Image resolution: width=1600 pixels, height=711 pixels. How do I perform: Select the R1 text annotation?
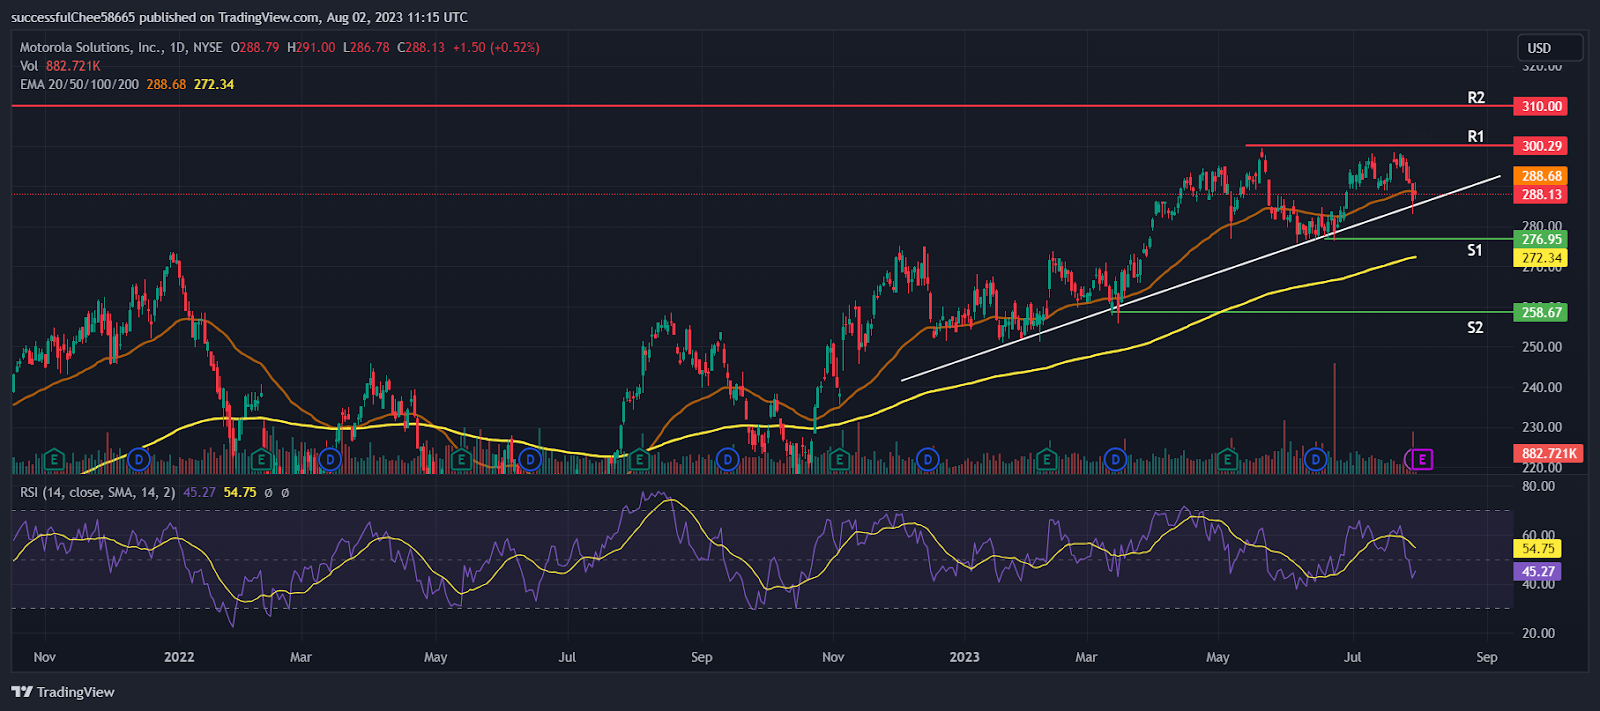point(1476,137)
